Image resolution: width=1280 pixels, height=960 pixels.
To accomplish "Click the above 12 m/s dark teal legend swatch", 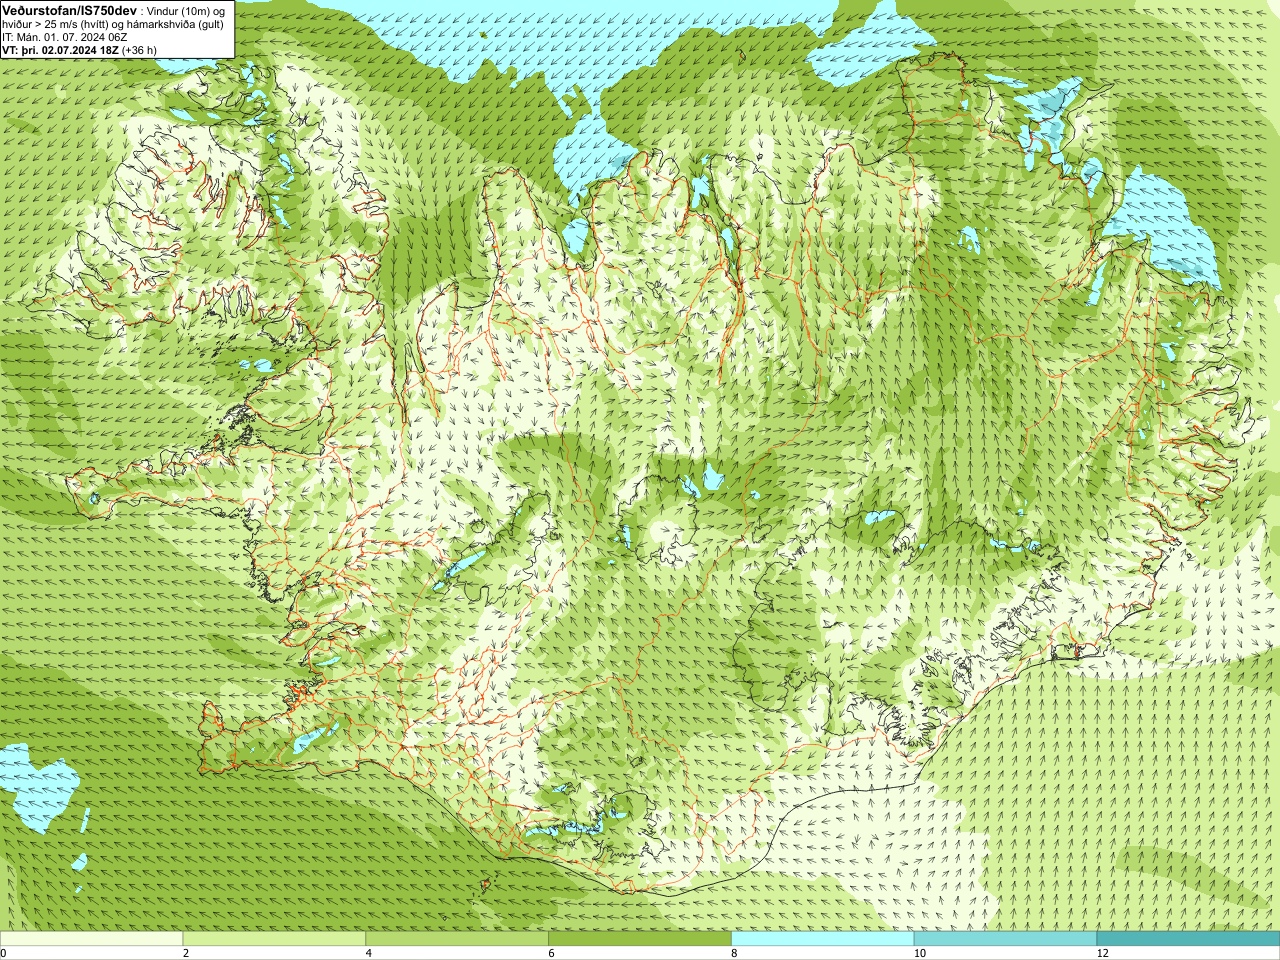I will [x=1188, y=939].
